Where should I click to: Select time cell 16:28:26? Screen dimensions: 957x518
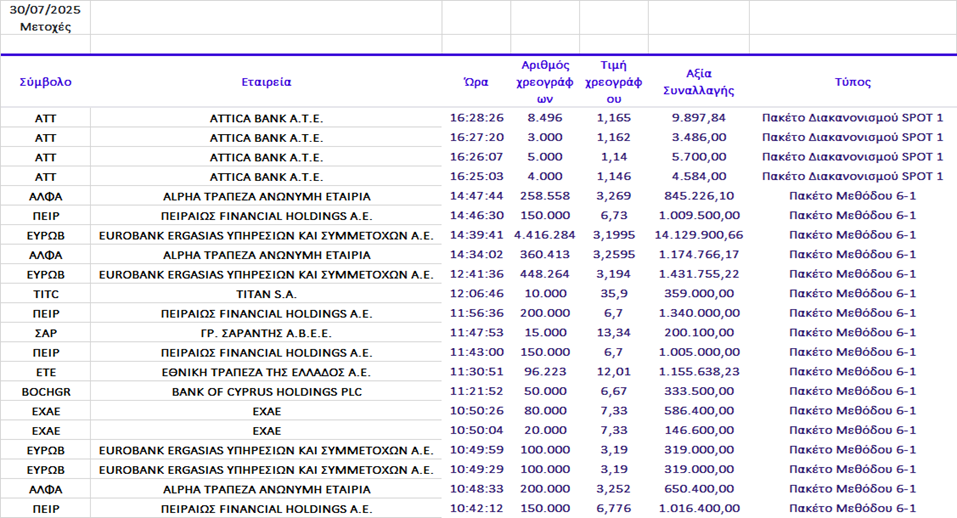[477, 118]
